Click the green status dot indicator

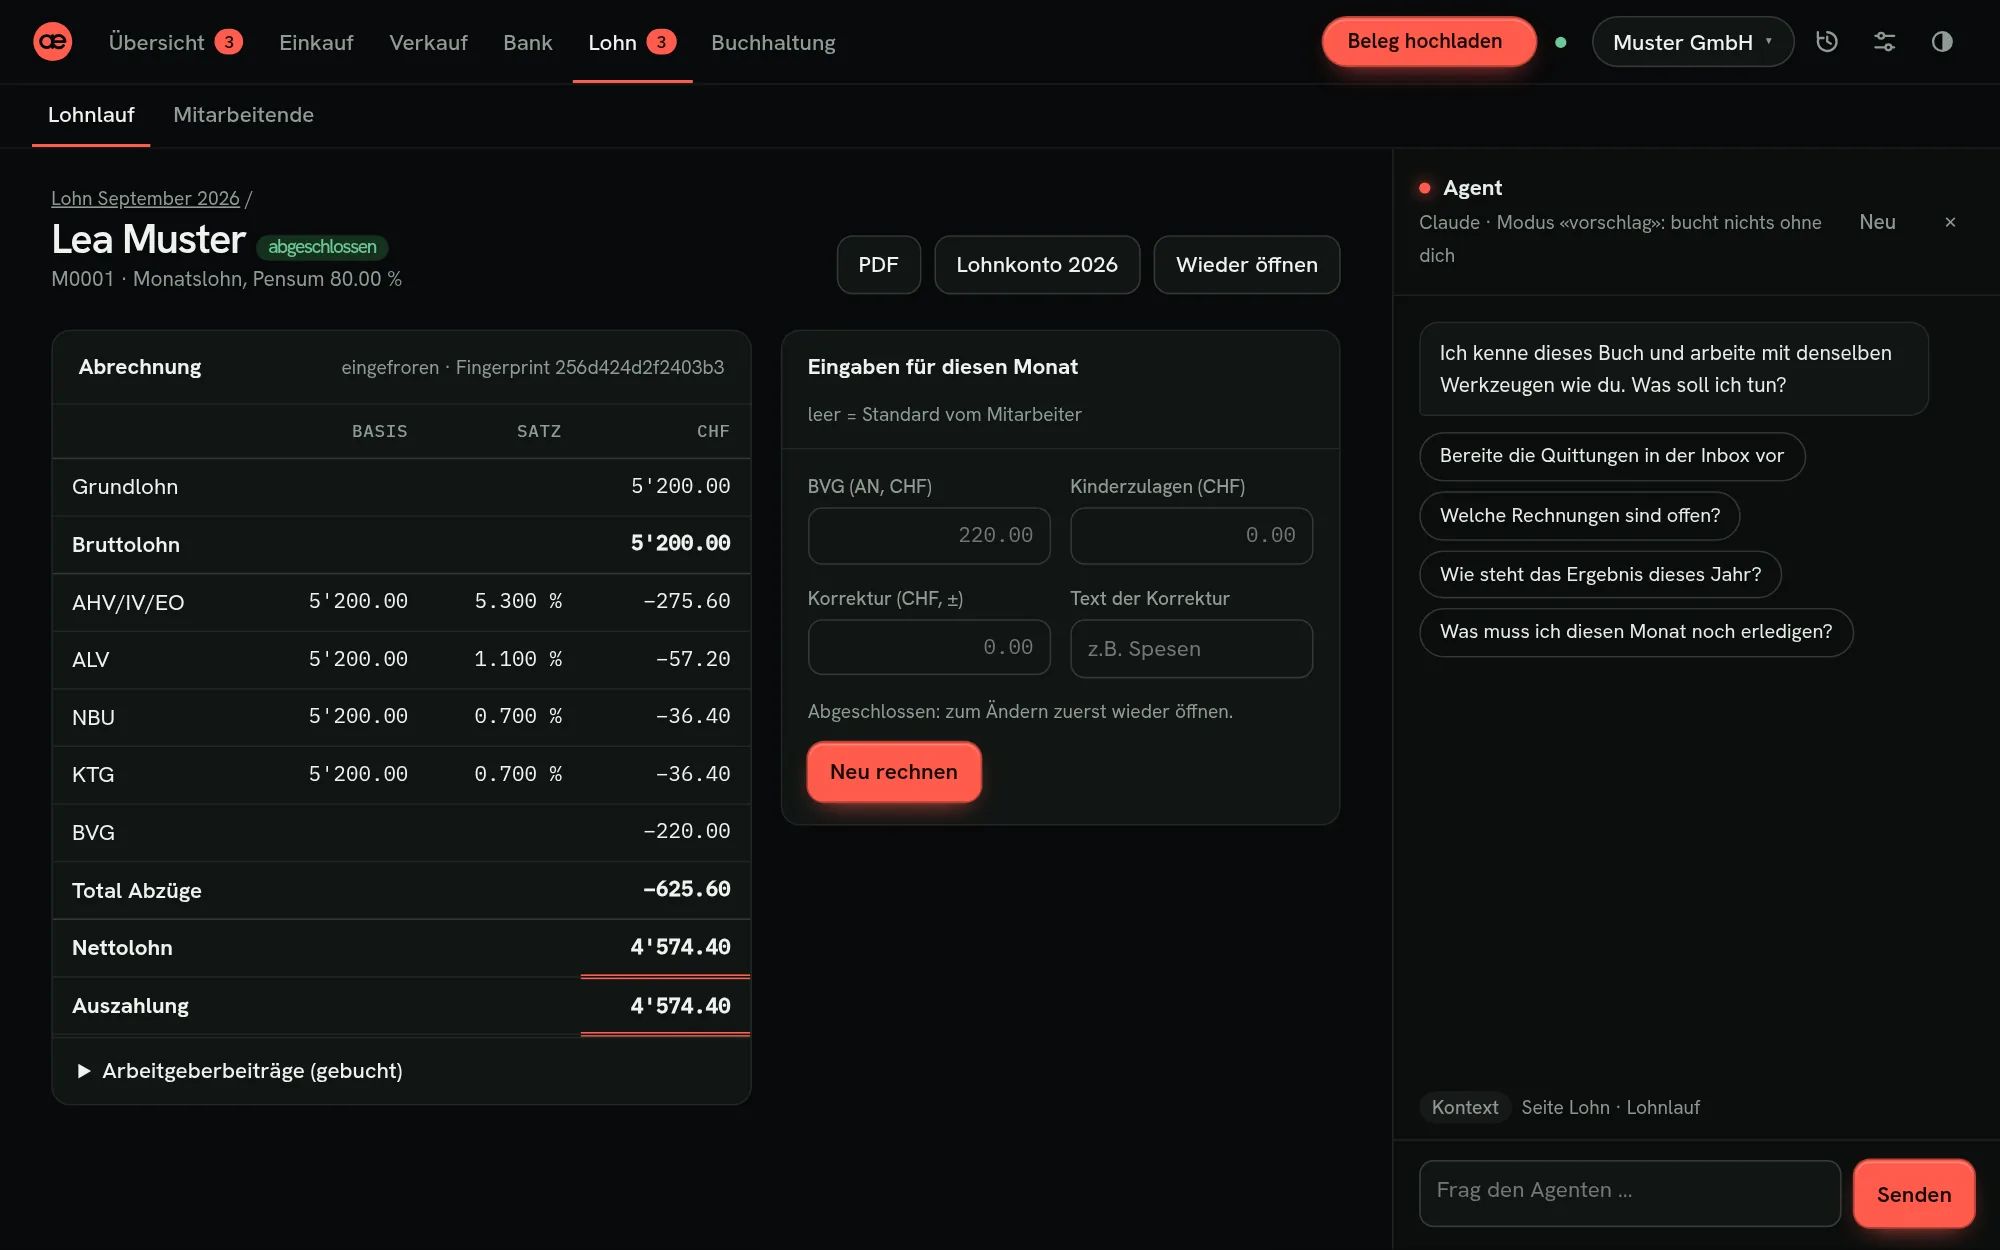coord(1561,42)
